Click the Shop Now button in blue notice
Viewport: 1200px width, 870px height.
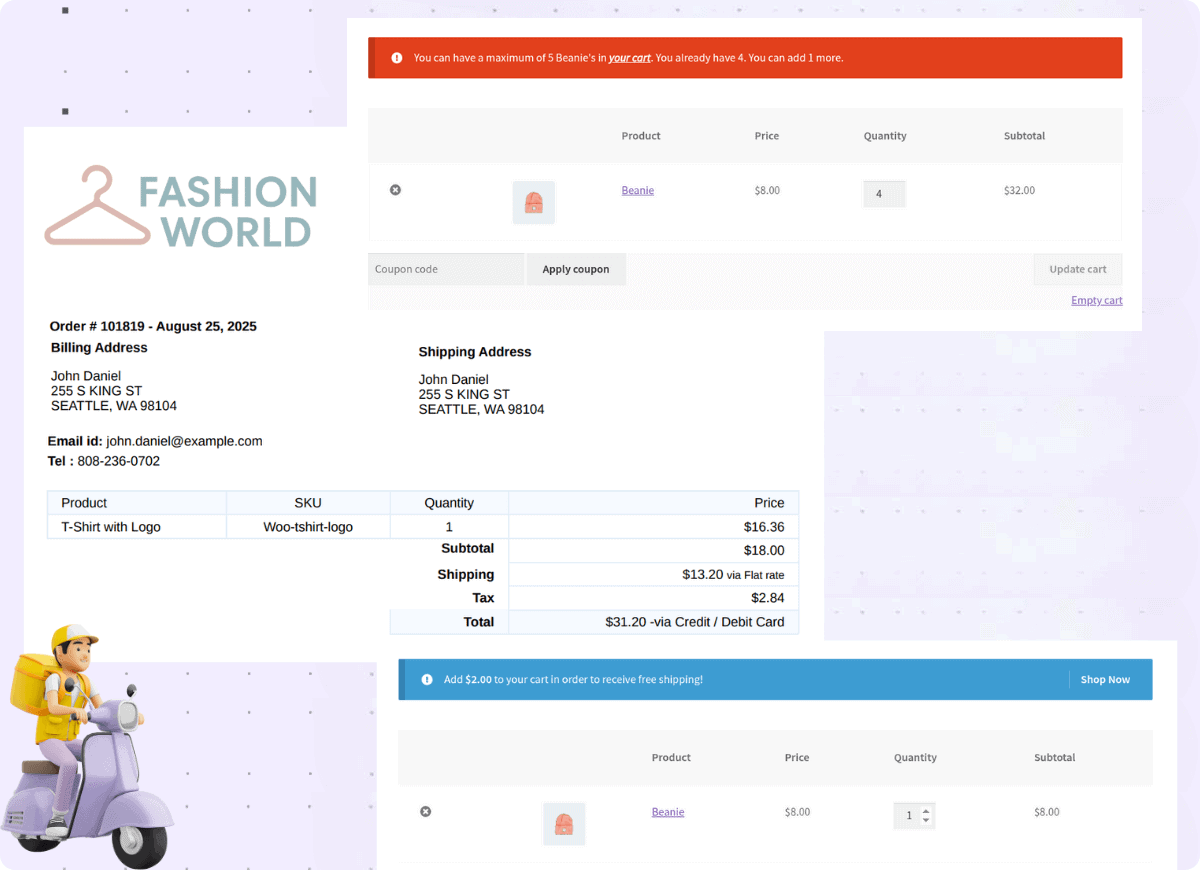(1105, 680)
